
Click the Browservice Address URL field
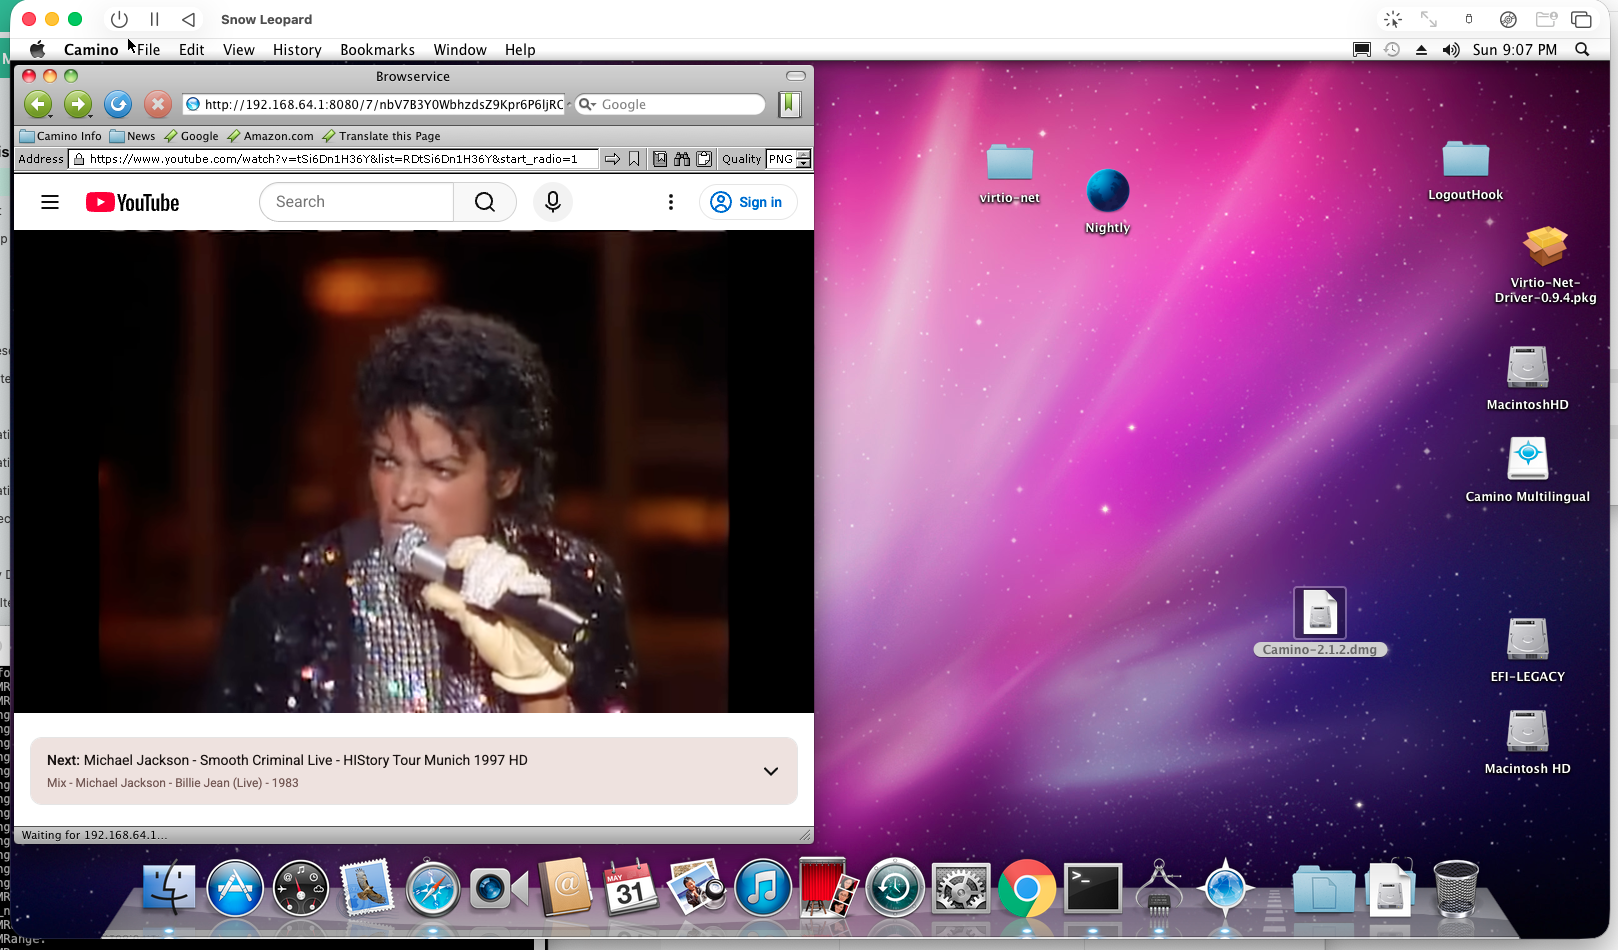tap(335, 159)
